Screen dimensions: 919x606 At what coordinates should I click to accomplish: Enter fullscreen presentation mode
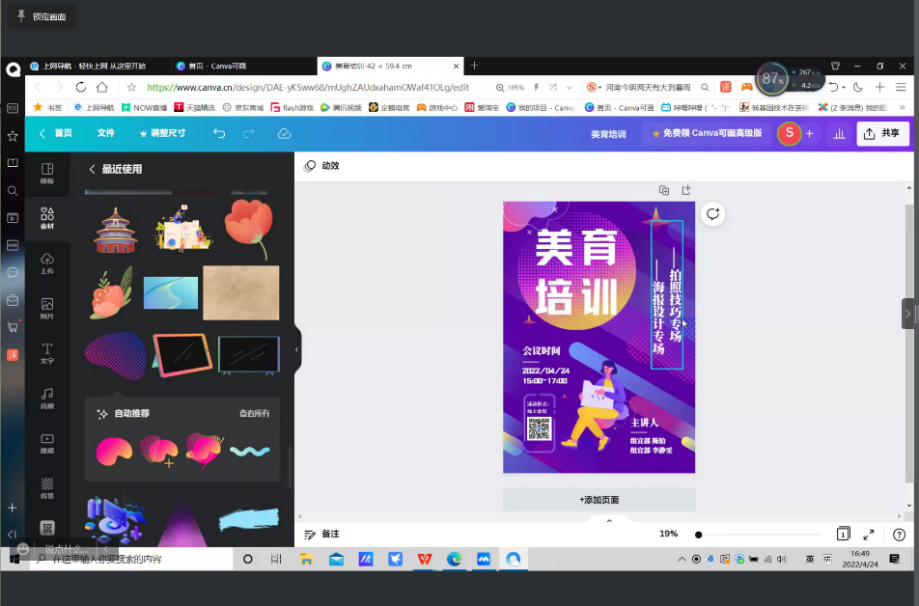pos(868,535)
